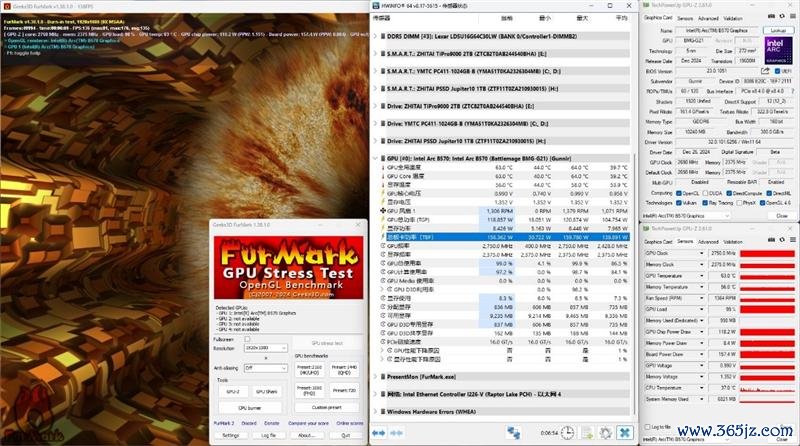This screenshot has height=446, width=800.
Task: Open hamburger menu in top GPU-Z window
Action: (792, 17)
